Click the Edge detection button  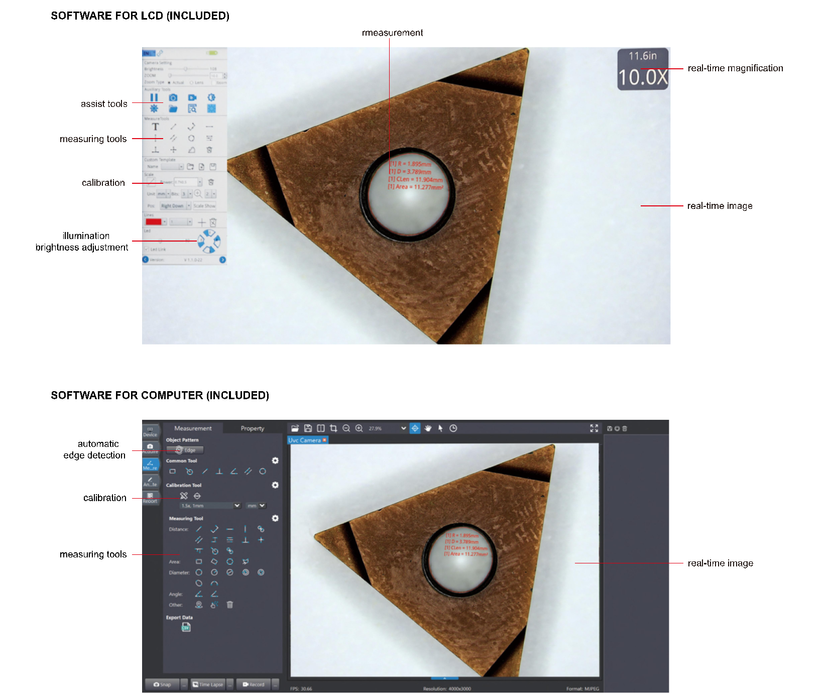pyautogui.click(x=184, y=451)
